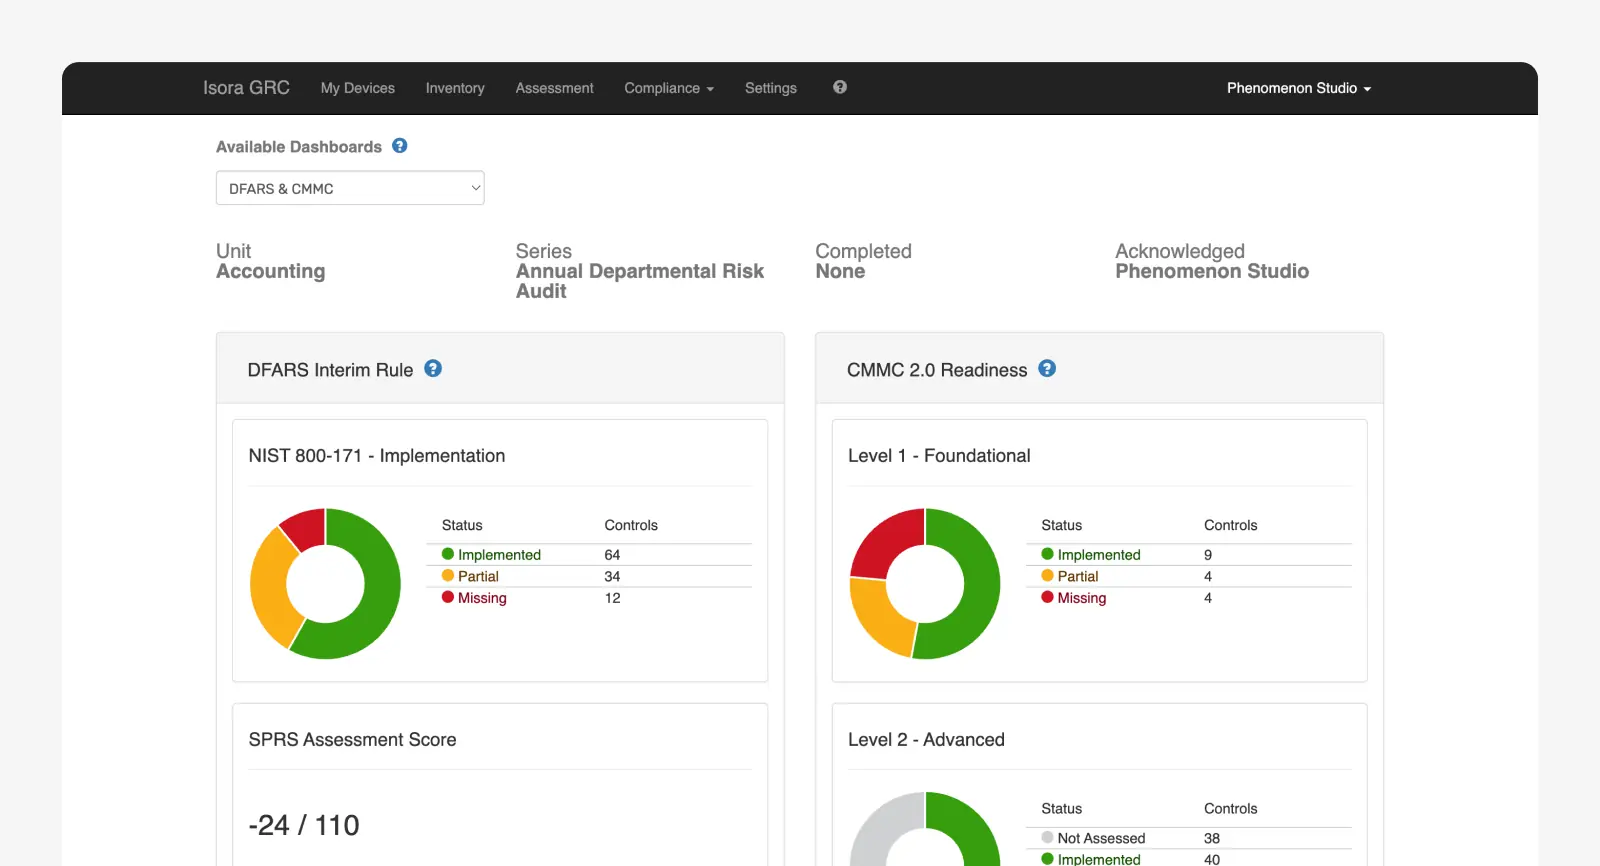Click Annual Departmental Risk Audit series name
The height and width of the screenshot is (866, 1600).
[x=640, y=281]
